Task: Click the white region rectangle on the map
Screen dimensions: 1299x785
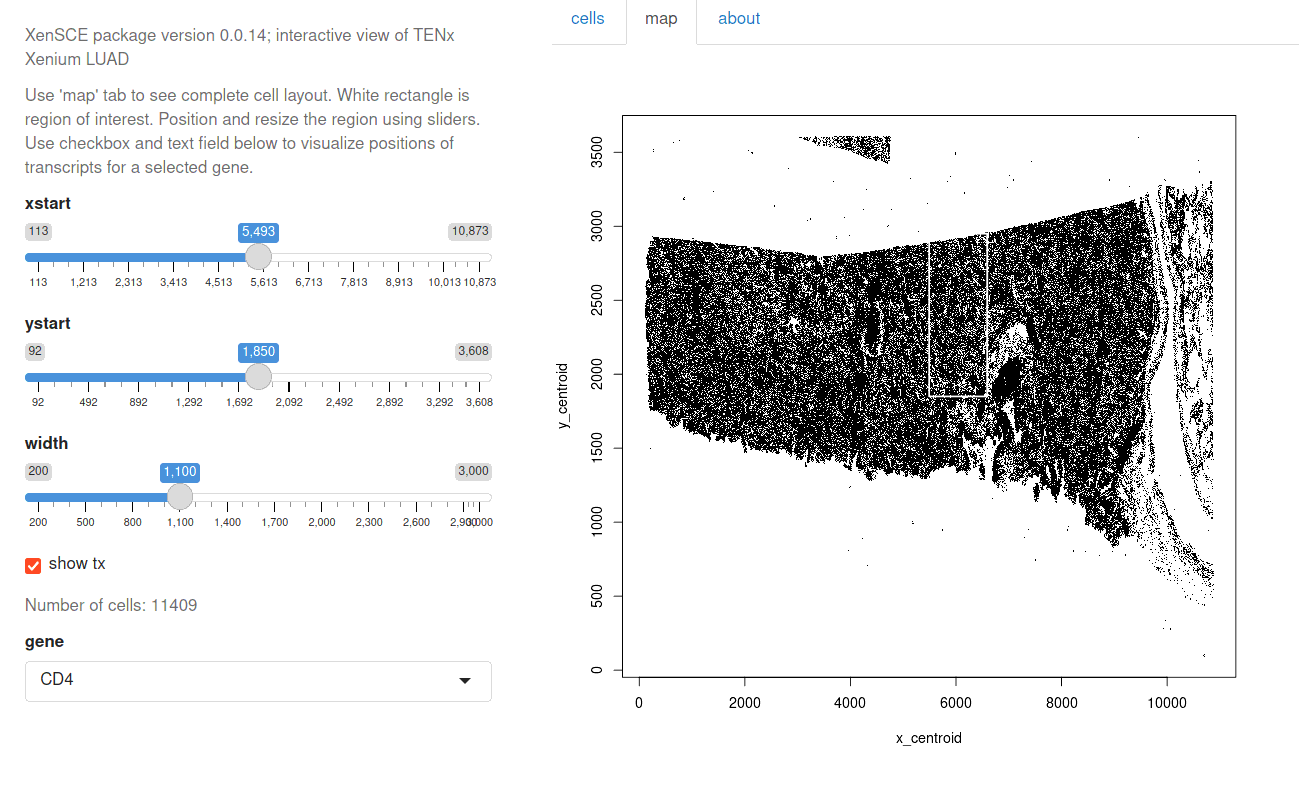Action: coord(958,317)
